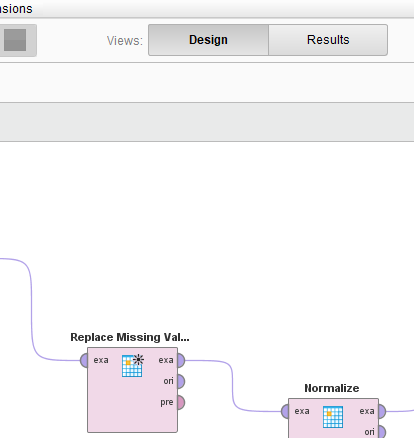Click the gray breadcrumb bar above canvas
The image size is (414, 438).
[x=207, y=122]
